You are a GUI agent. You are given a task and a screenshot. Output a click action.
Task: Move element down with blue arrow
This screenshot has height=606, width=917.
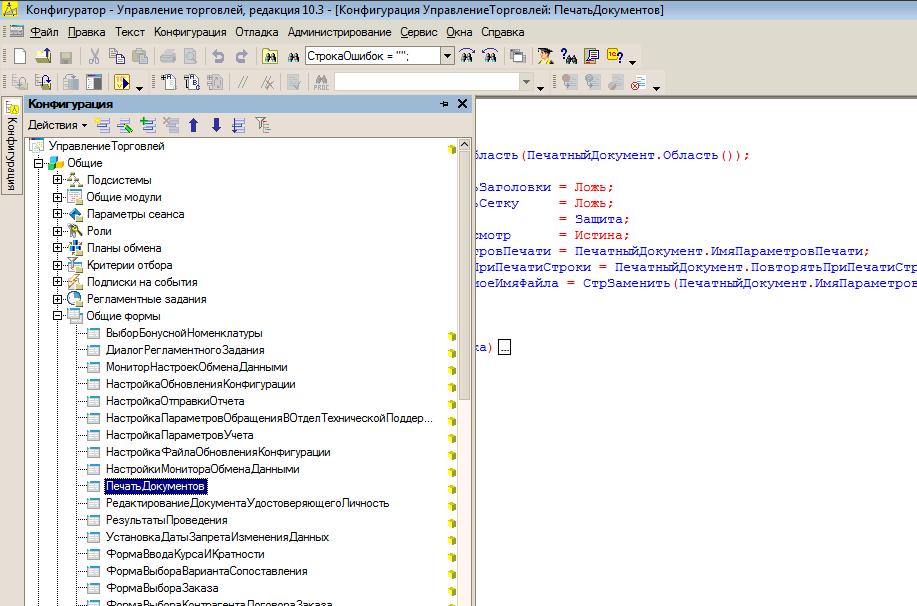tap(216, 125)
